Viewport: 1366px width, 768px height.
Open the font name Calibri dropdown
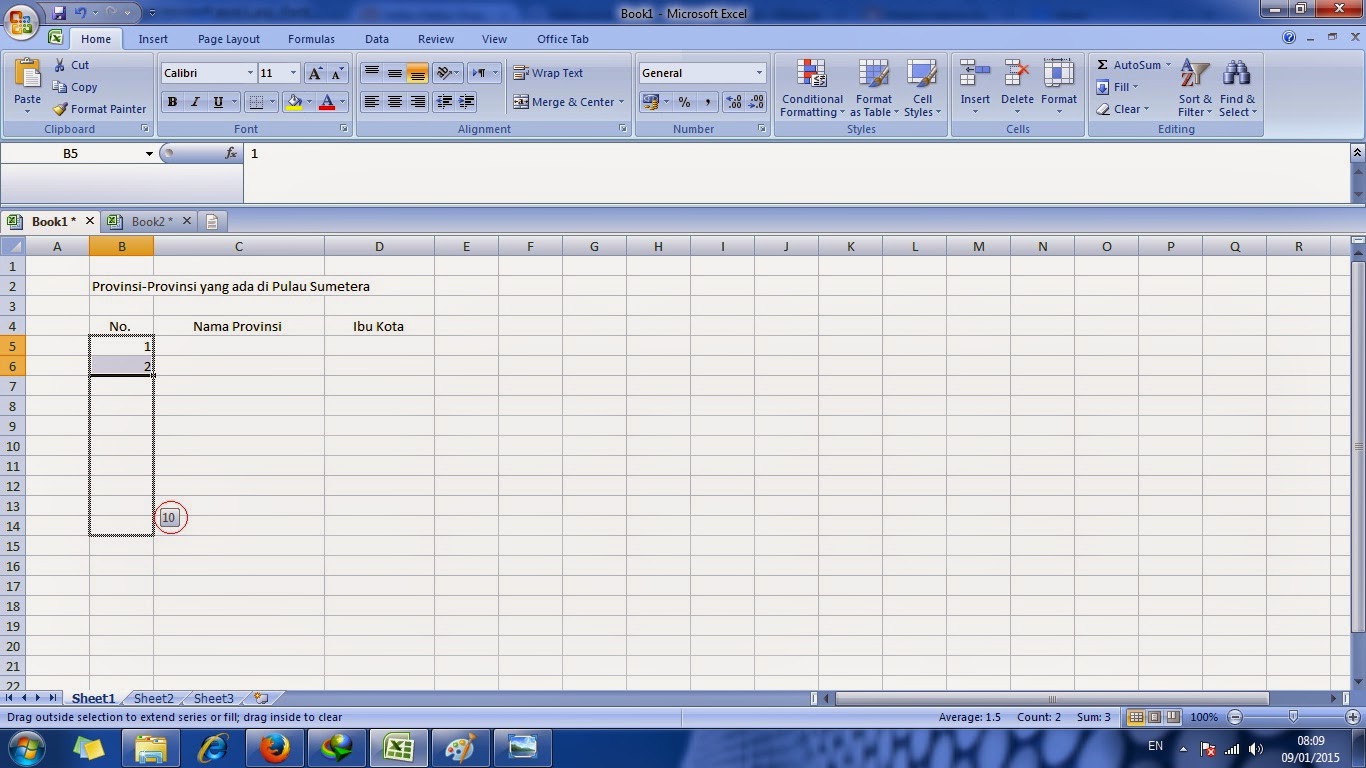click(250, 73)
